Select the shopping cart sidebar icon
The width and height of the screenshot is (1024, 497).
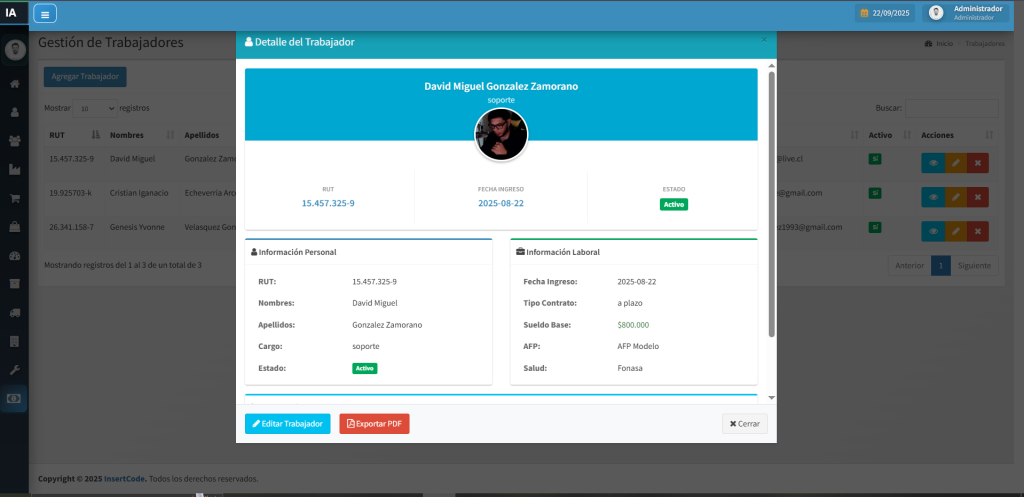pos(14,198)
